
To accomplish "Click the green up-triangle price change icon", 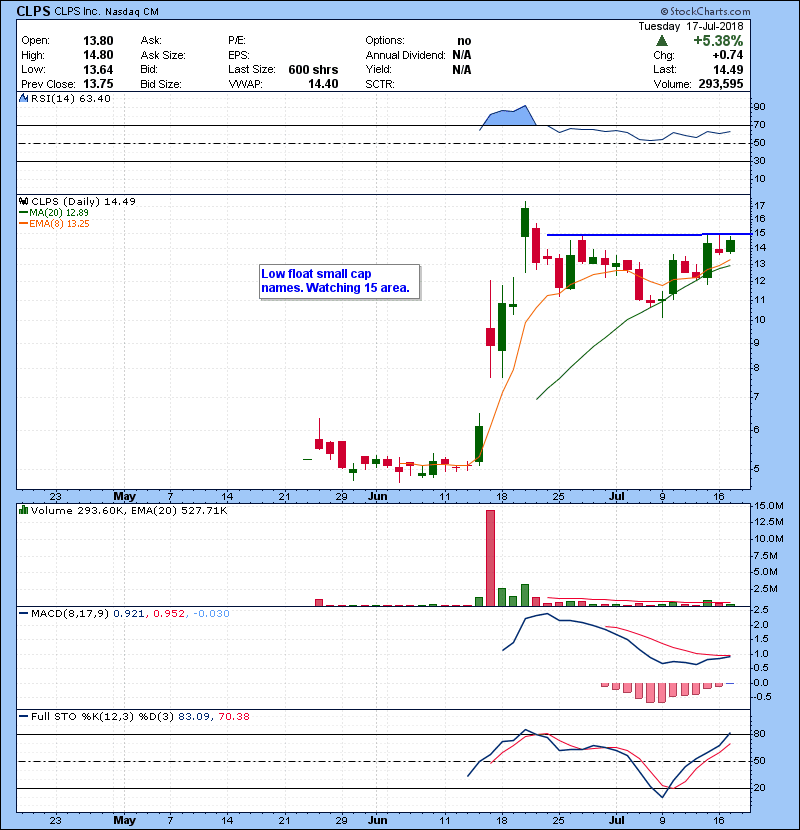I will click(x=661, y=41).
